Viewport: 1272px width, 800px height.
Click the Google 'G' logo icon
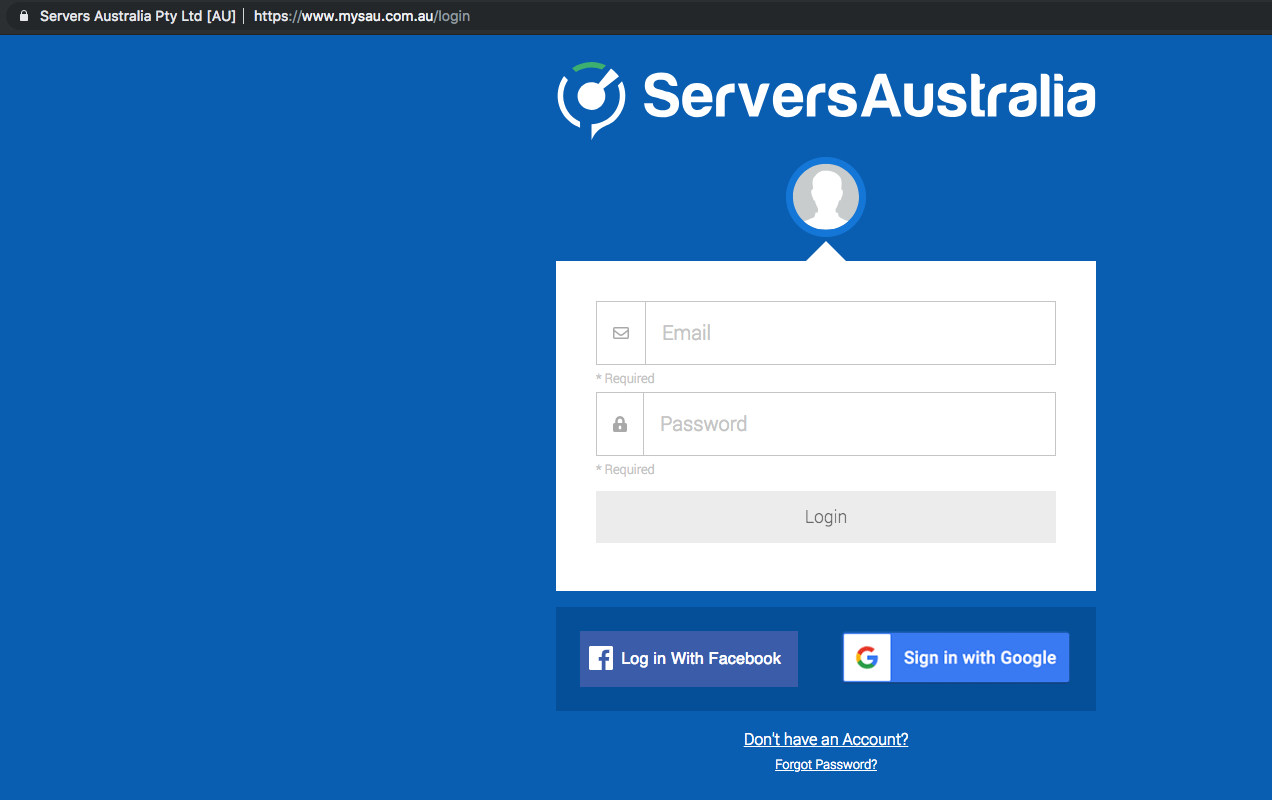pyautogui.click(x=867, y=657)
